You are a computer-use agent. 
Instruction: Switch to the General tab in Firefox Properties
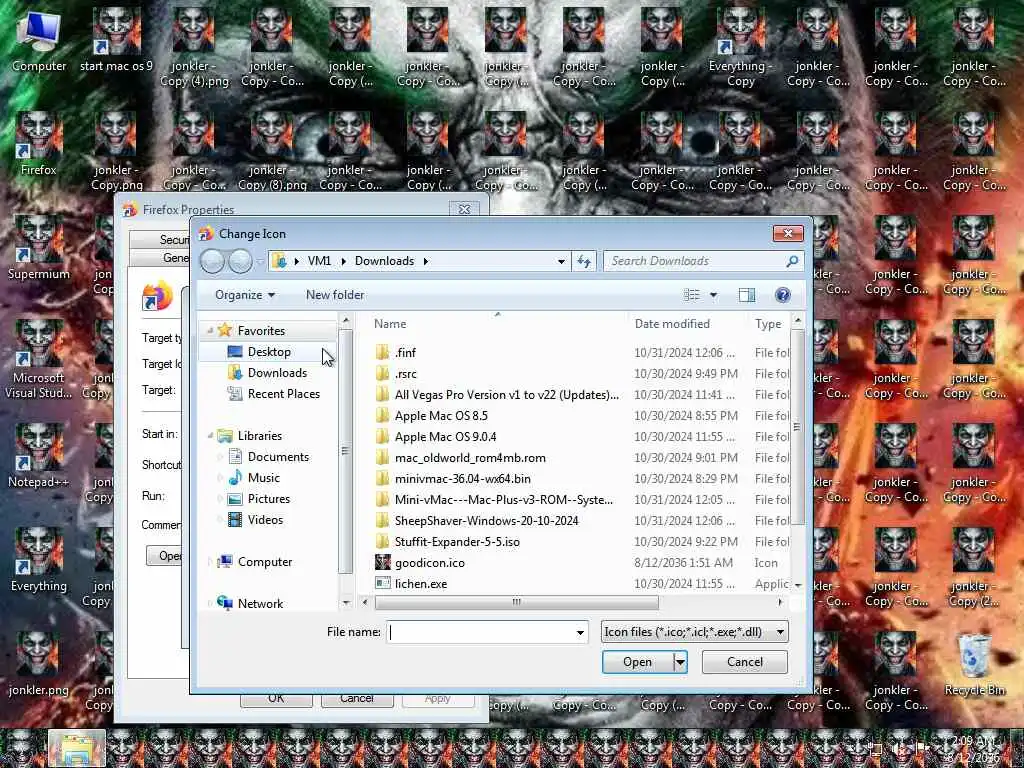tap(161, 258)
